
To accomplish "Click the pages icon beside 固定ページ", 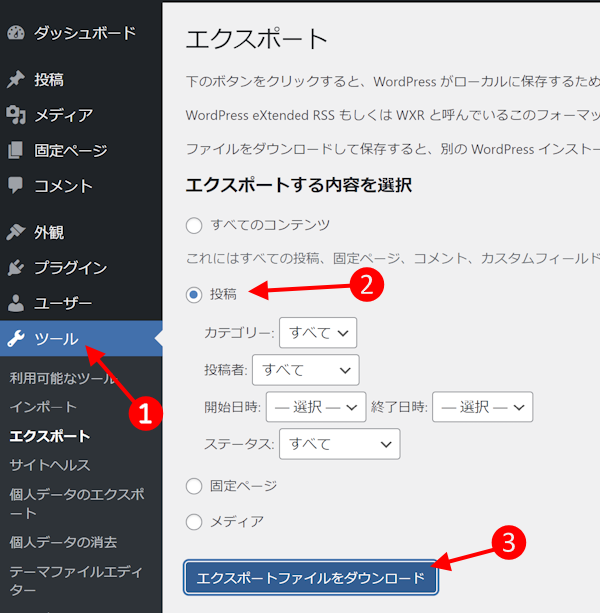I will (x=16, y=150).
